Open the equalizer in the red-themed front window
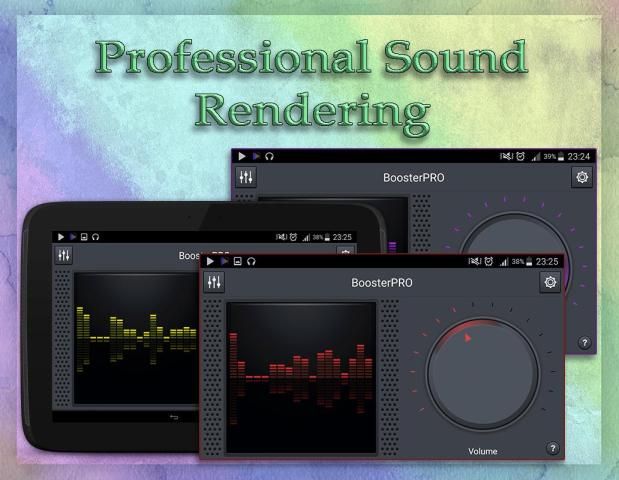 (x=214, y=283)
